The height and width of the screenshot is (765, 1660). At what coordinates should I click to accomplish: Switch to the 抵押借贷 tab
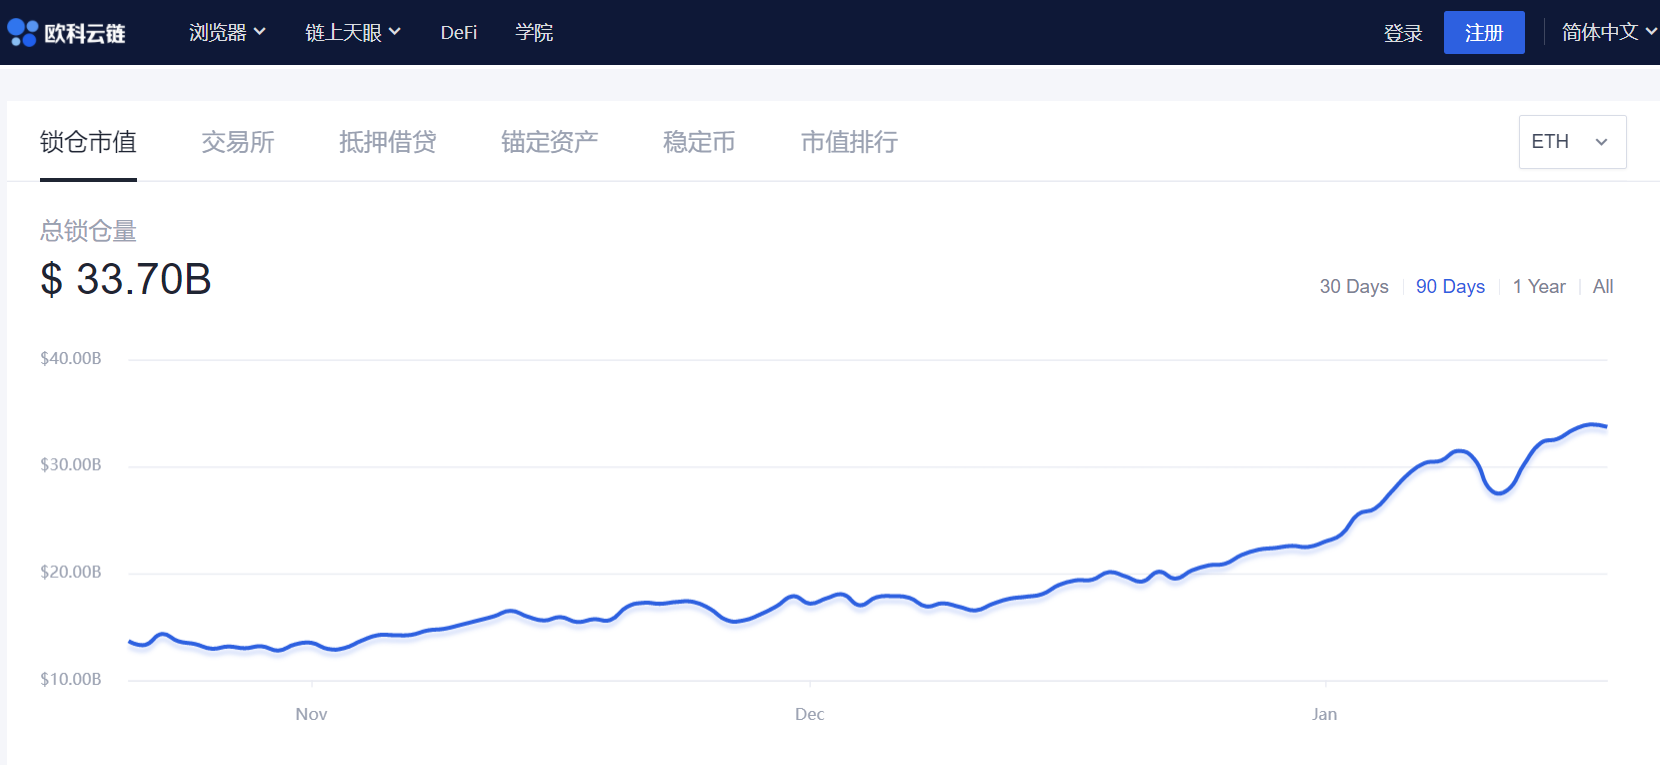[x=387, y=142]
